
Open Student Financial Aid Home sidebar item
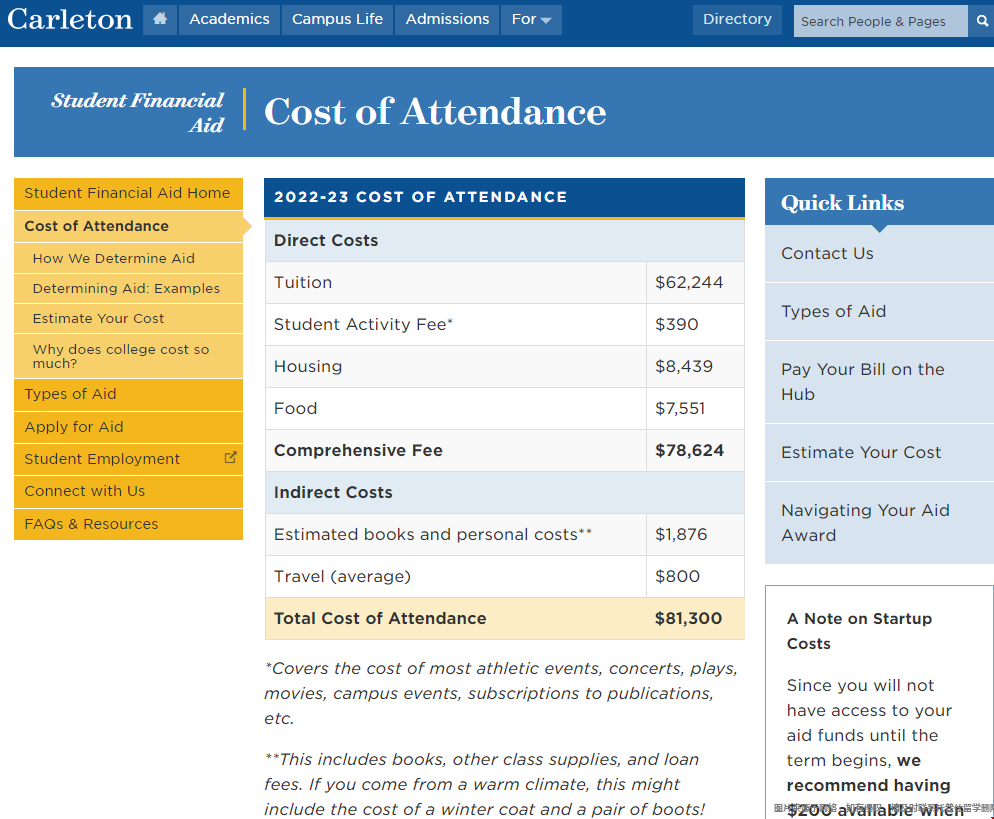pos(128,193)
